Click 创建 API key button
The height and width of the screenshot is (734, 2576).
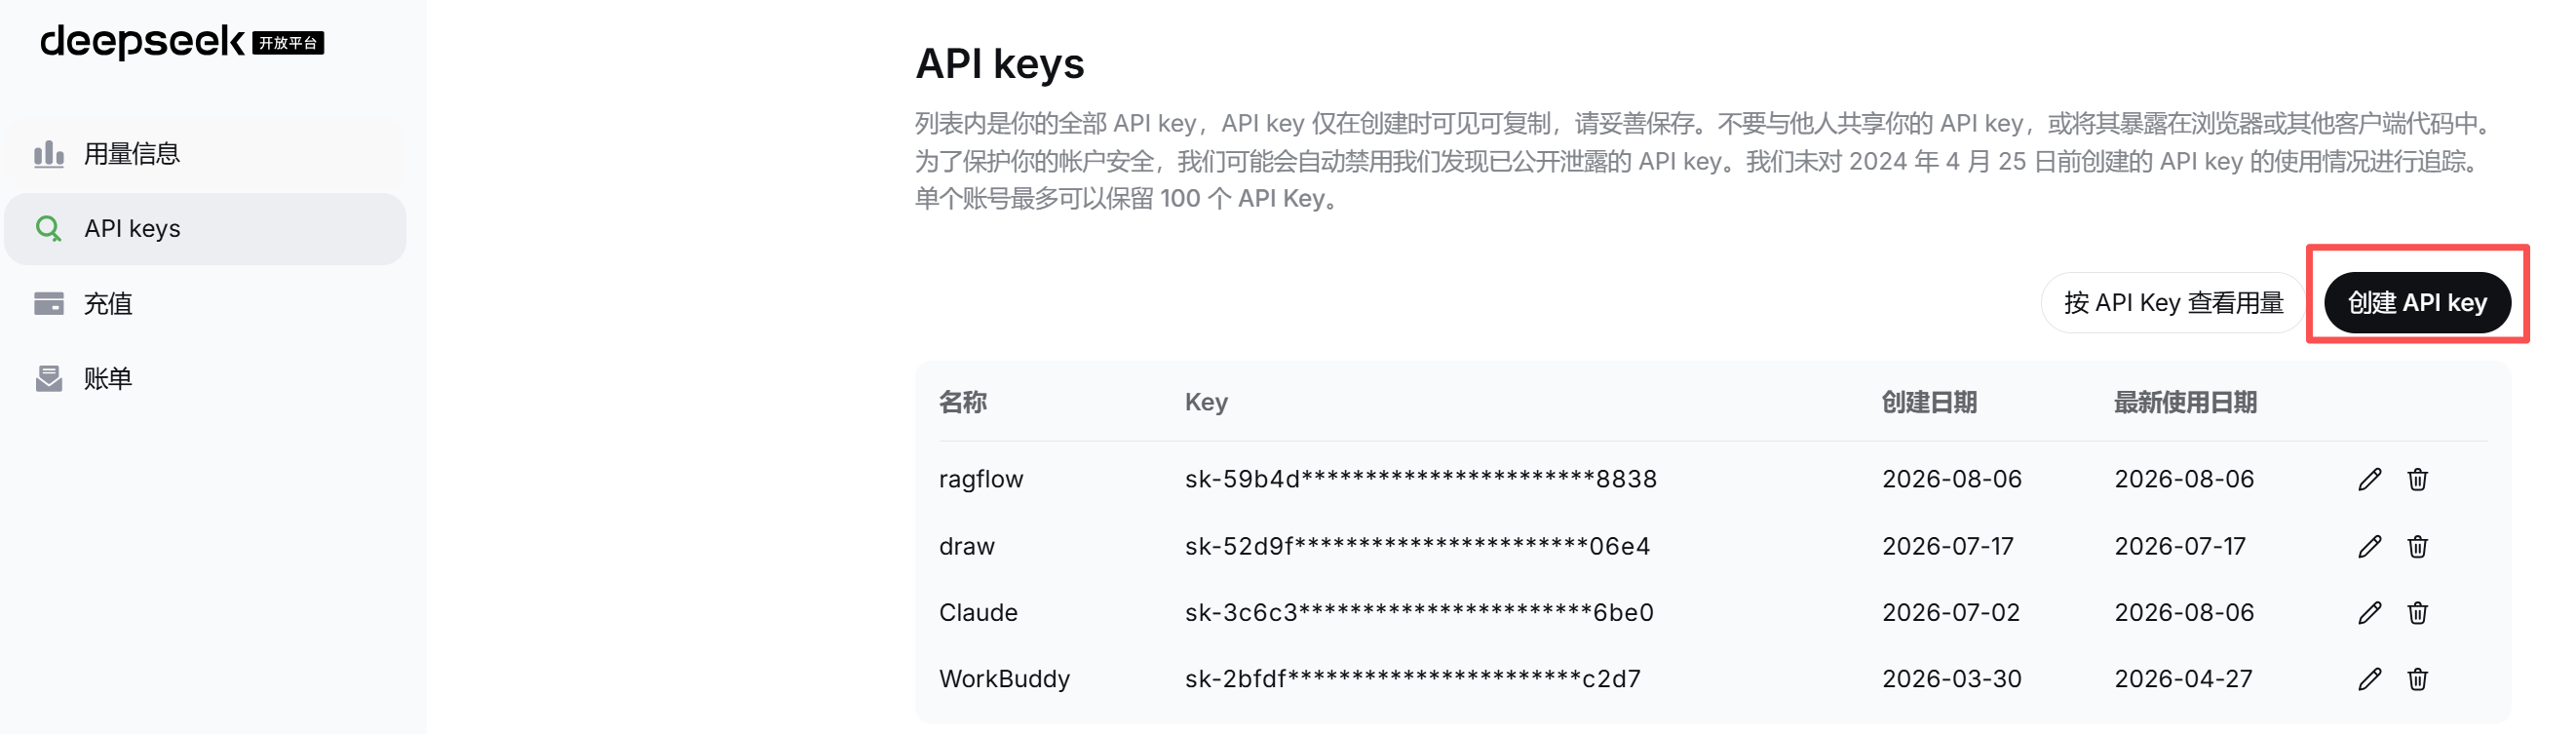pyautogui.click(x=2417, y=302)
